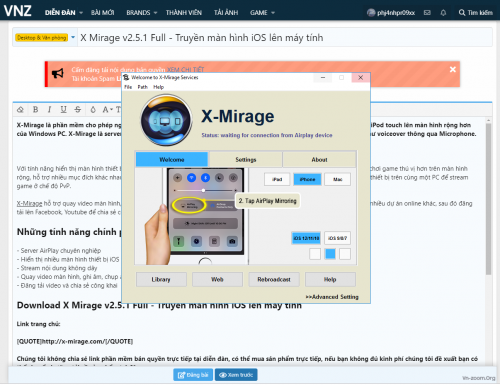The height and width of the screenshot is (385, 500).
Task: Open Thành viên in the navbar
Action: 184,13
